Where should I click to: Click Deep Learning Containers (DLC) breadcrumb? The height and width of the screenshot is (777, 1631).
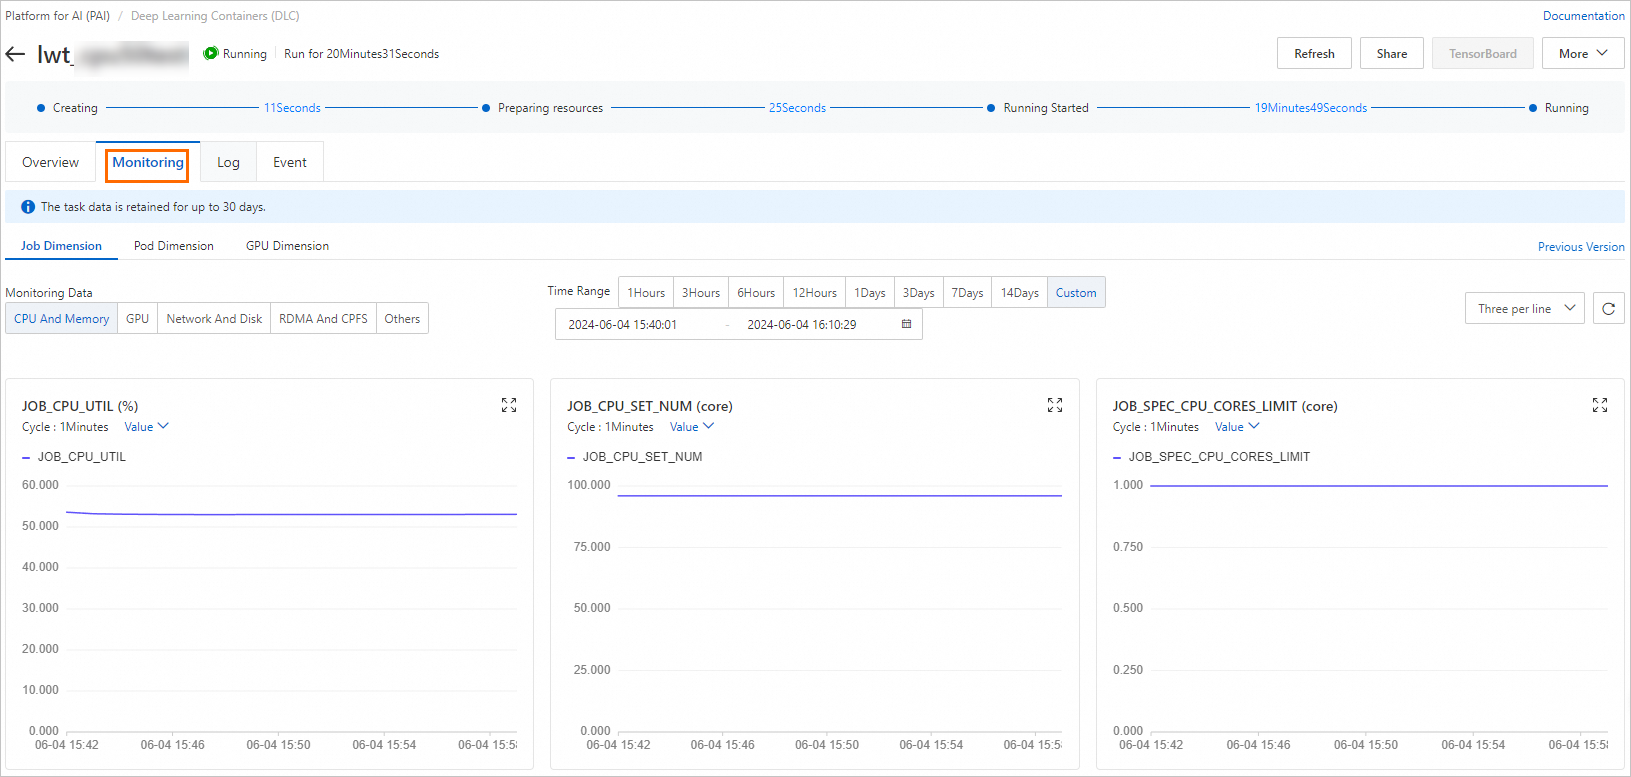click(x=215, y=16)
